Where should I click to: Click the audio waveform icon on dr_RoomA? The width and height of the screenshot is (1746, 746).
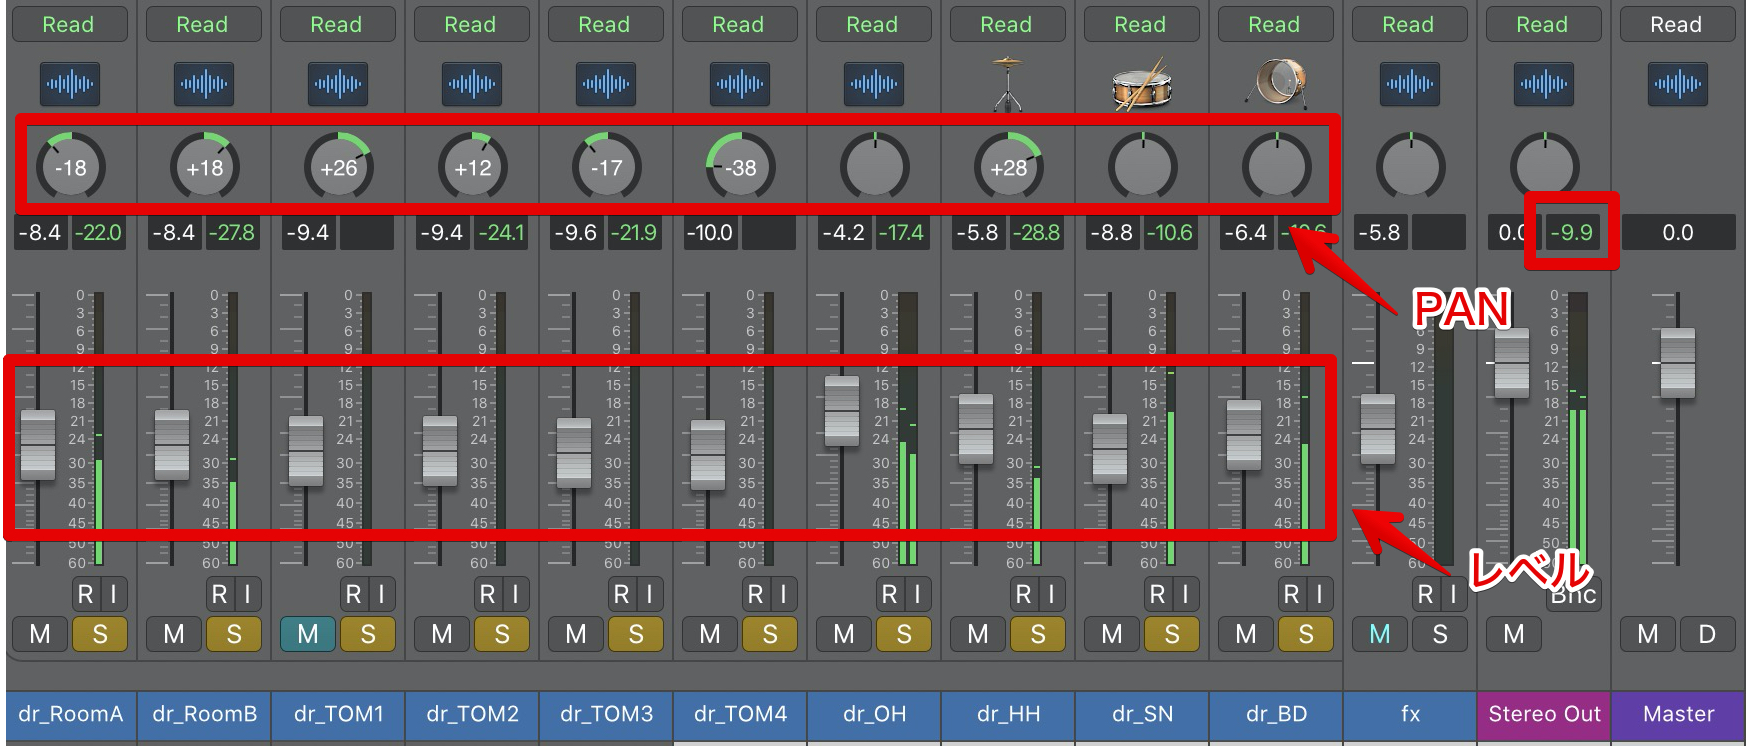70,84
